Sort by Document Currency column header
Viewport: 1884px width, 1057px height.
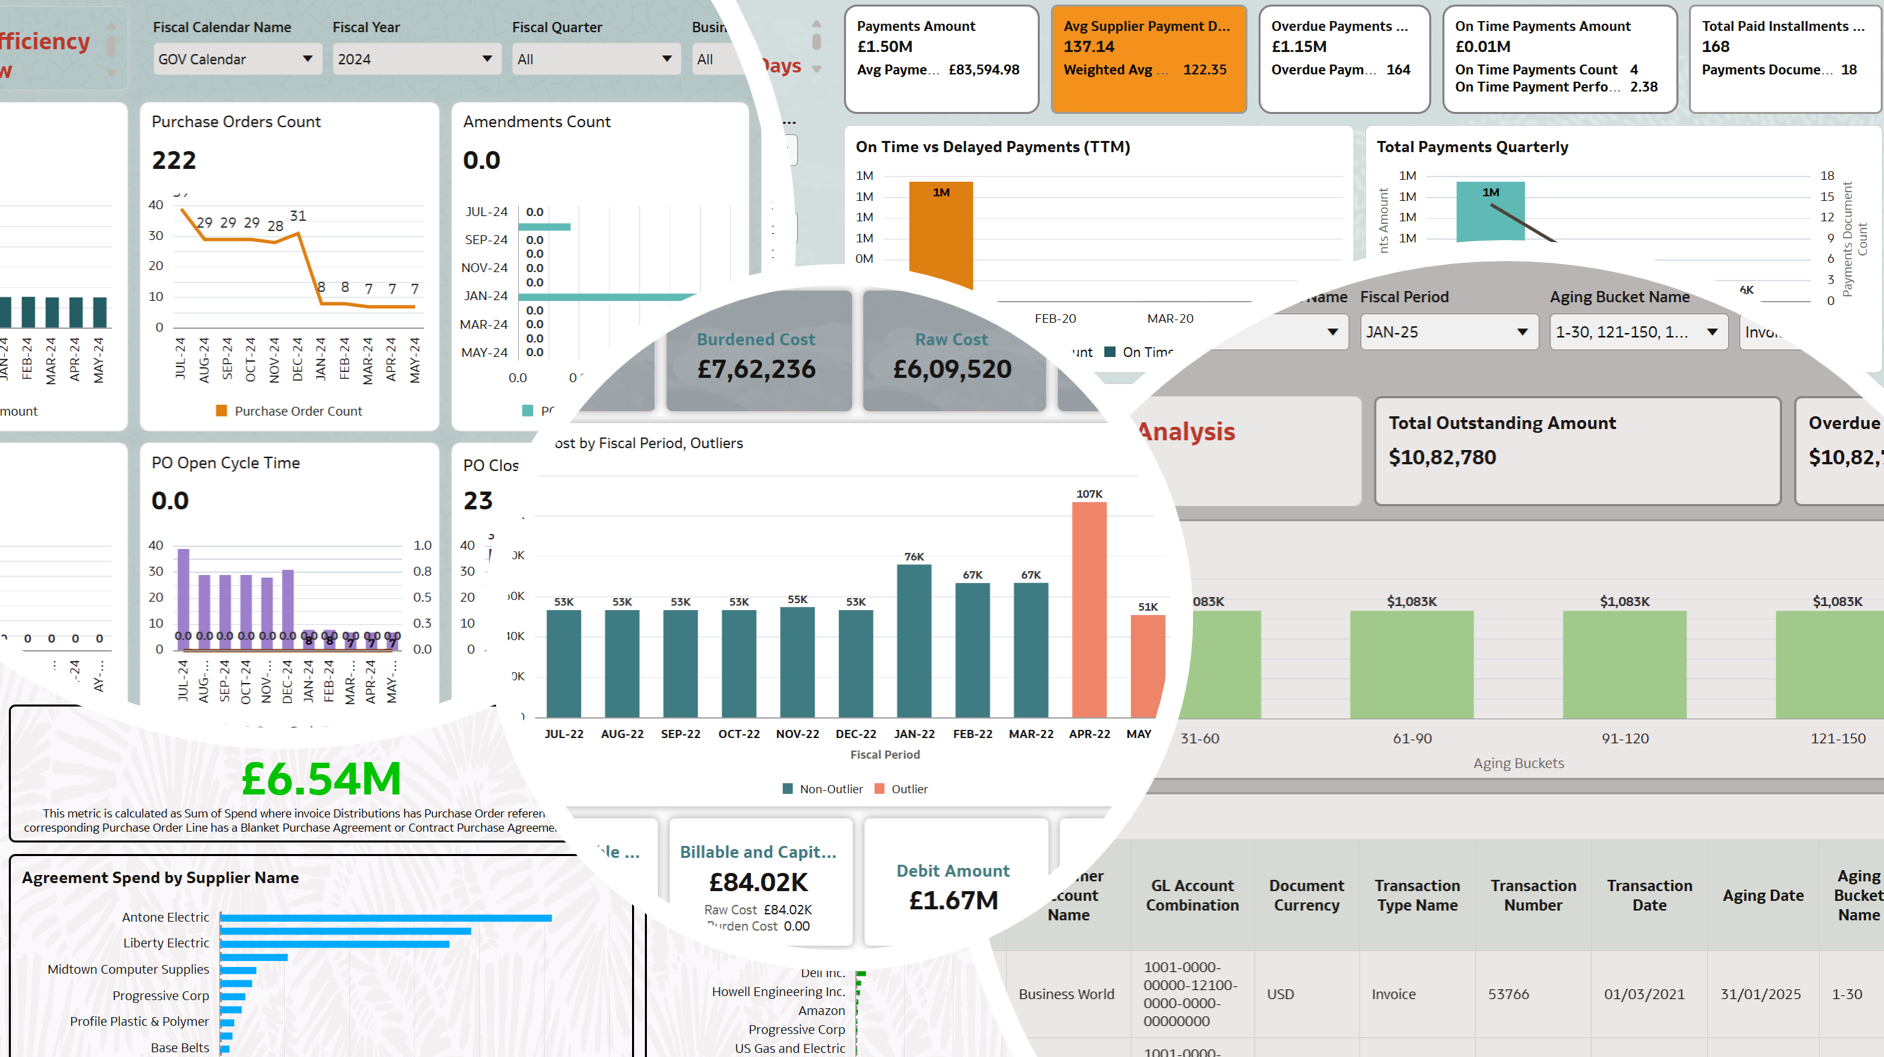1306,895
